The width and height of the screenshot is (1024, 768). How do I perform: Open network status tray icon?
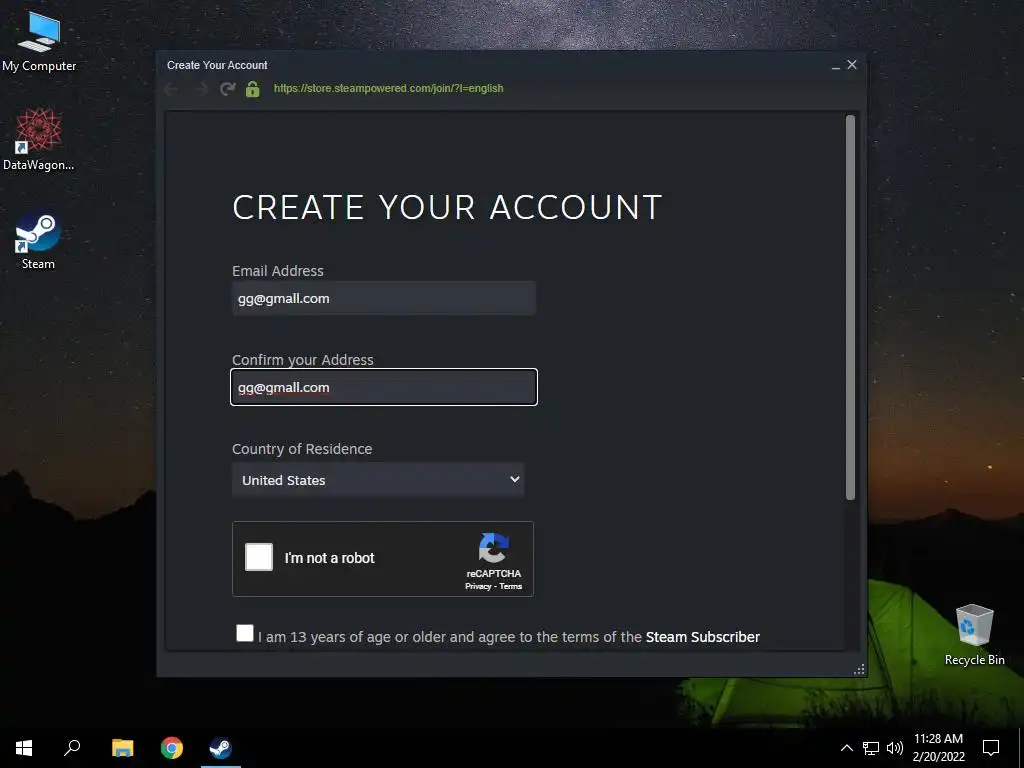click(871, 748)
